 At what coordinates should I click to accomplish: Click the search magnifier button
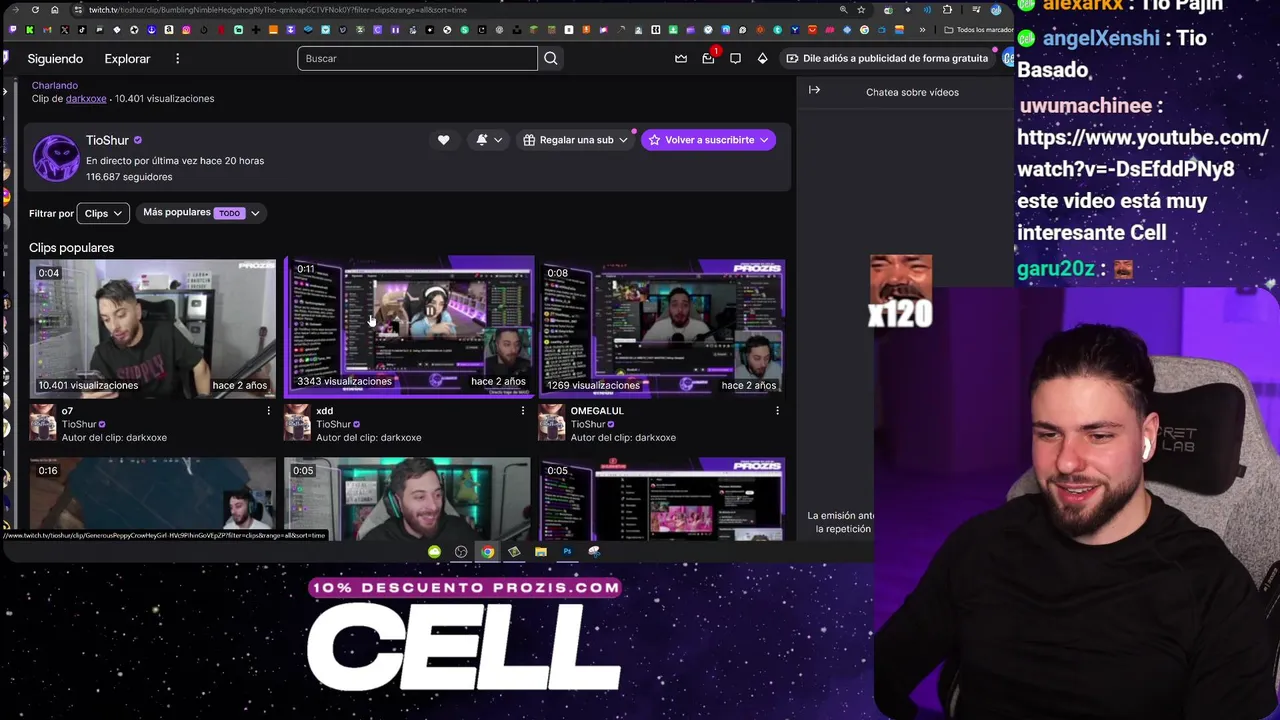551,58
